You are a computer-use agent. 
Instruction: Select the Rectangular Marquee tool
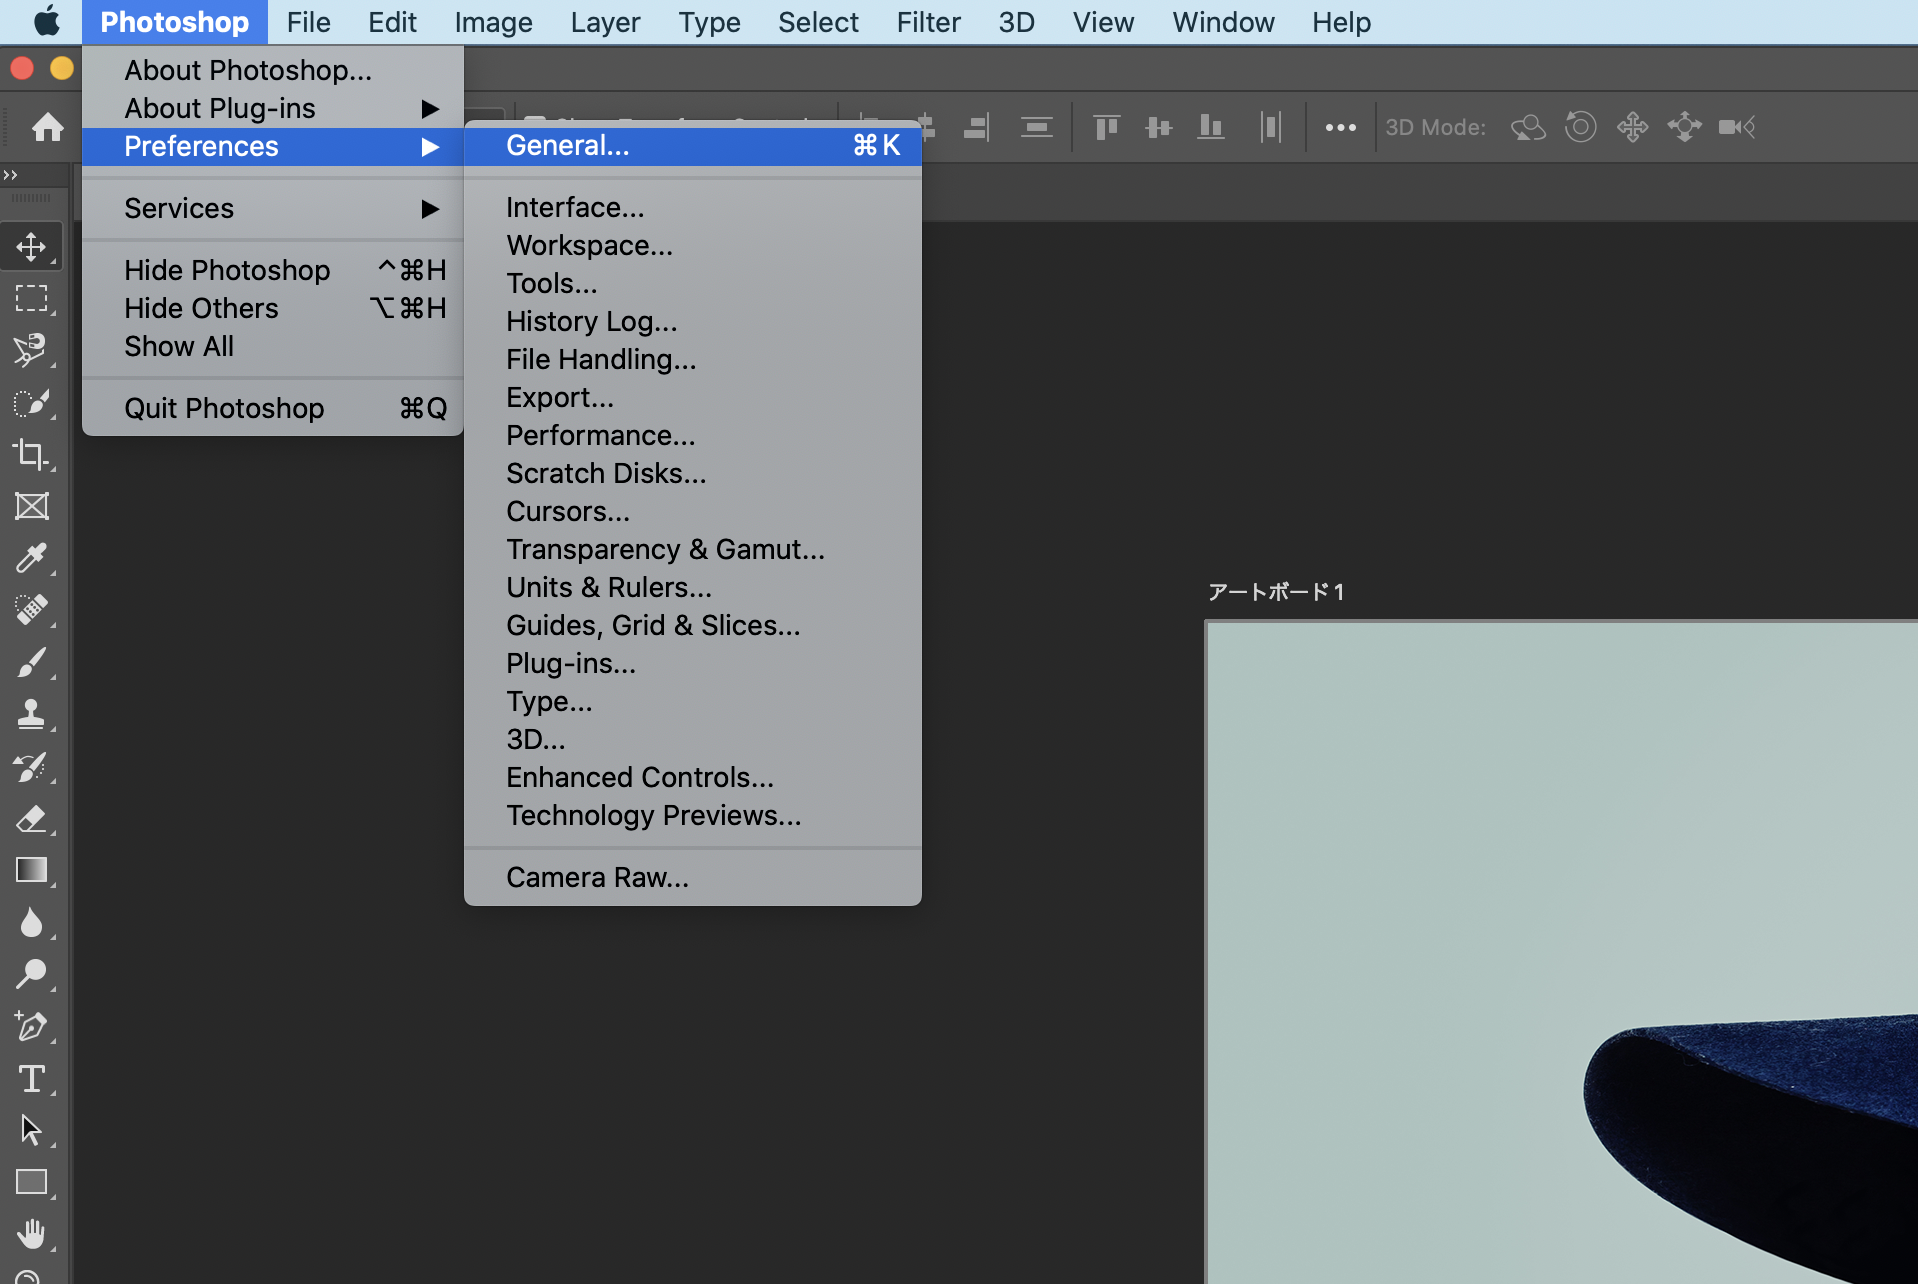(x=31, y=299)
